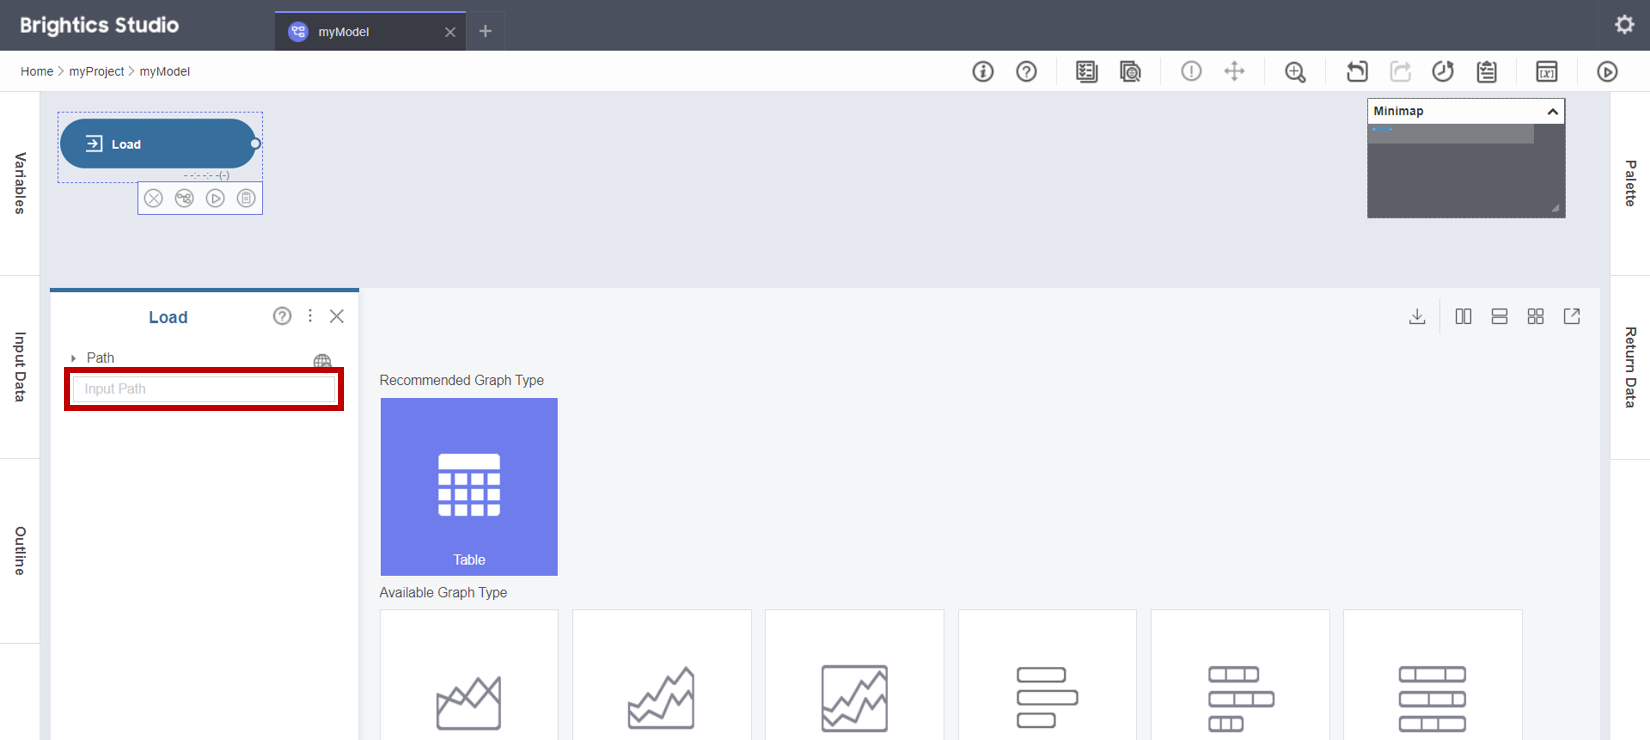Image resolution: width=1650 pixels, height=740 pixels.
Task: Open the Outline side panel
Action: 20,551
